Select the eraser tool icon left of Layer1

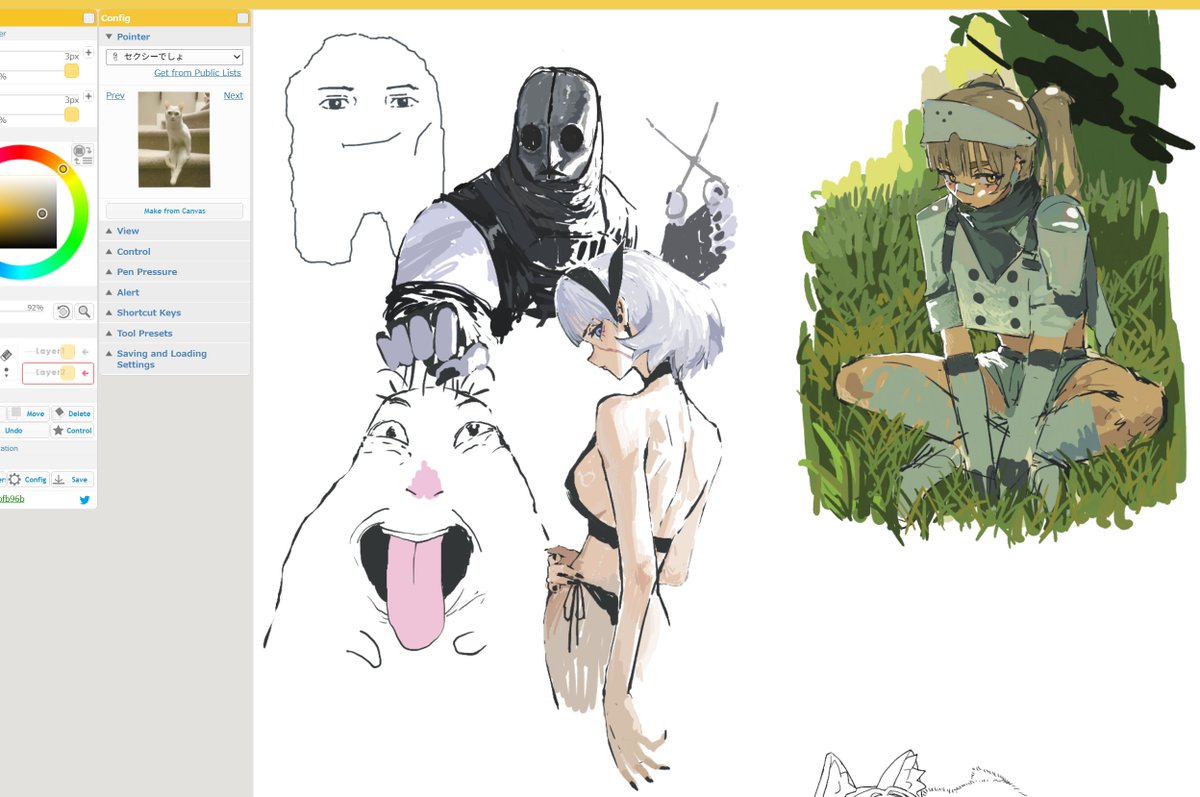coord(6,354)
